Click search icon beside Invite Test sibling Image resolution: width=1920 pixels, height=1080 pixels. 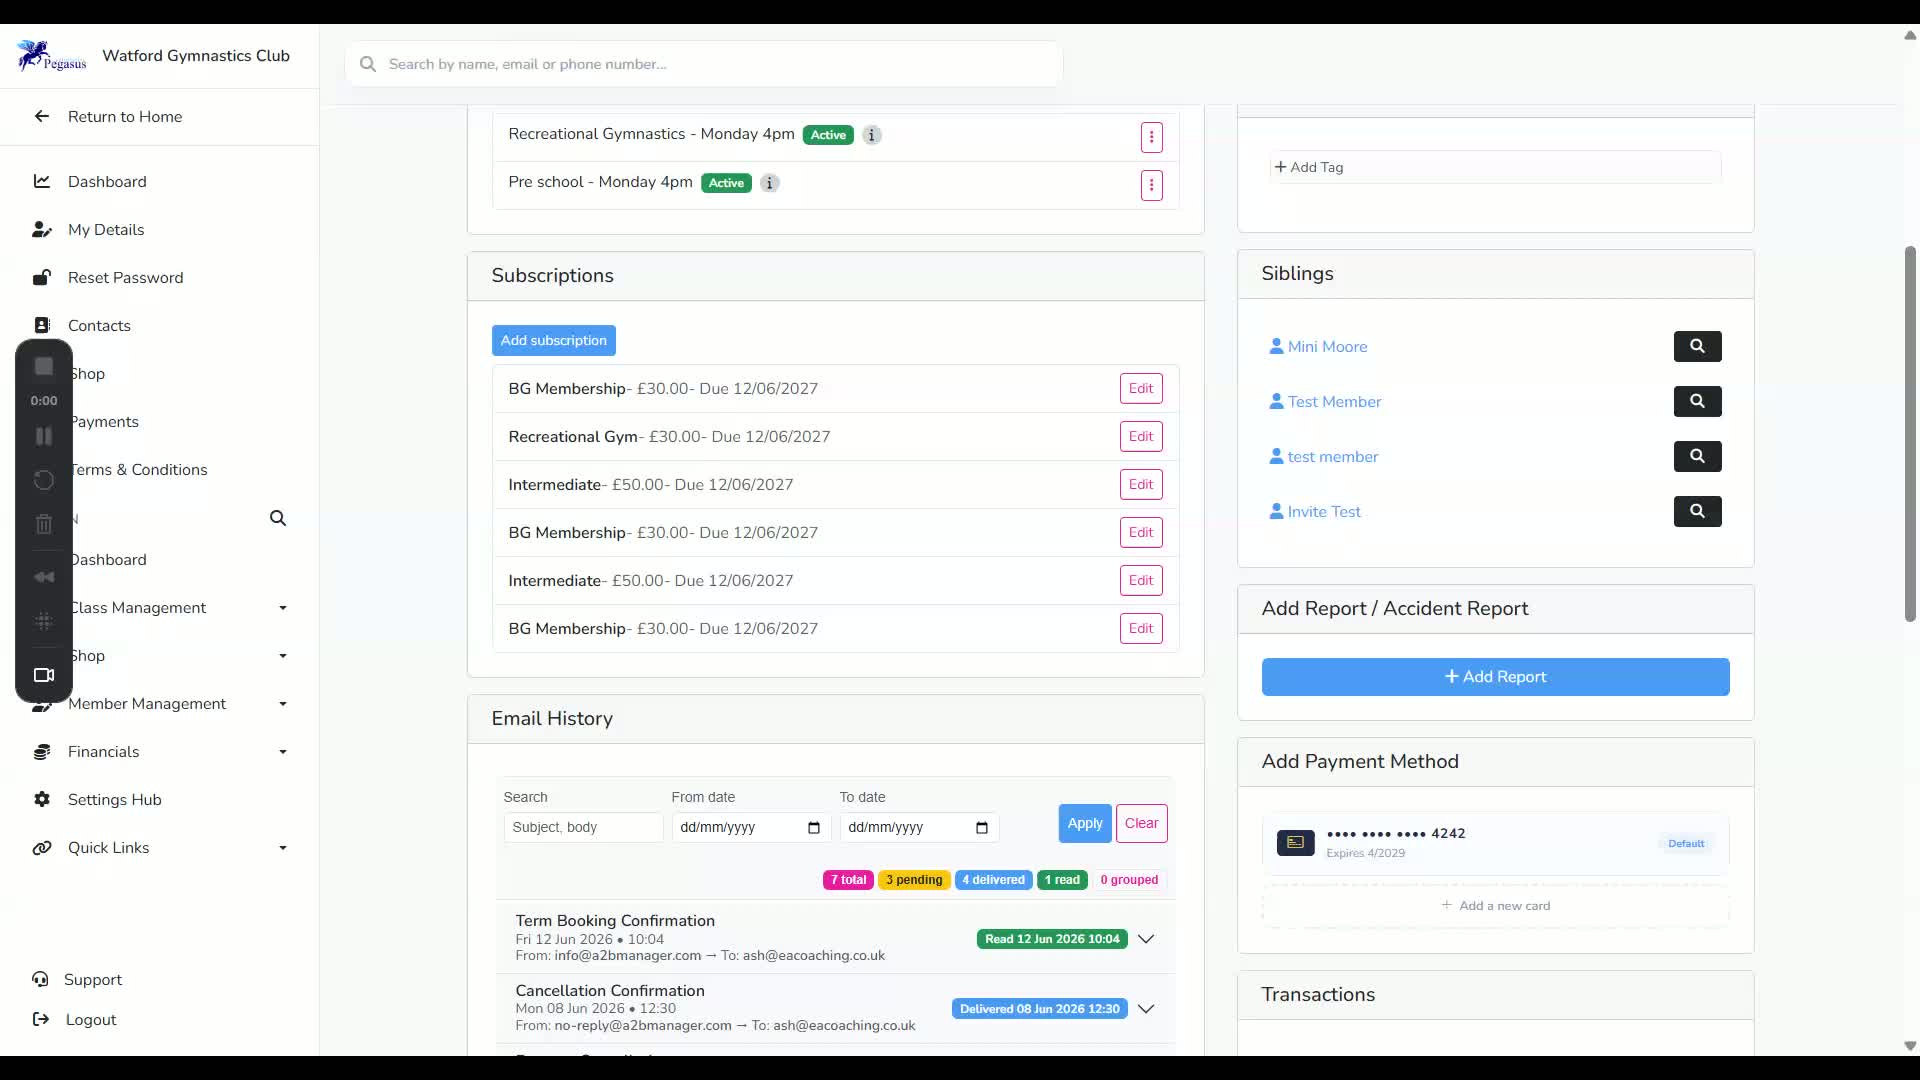click(x=1697, y=511)
